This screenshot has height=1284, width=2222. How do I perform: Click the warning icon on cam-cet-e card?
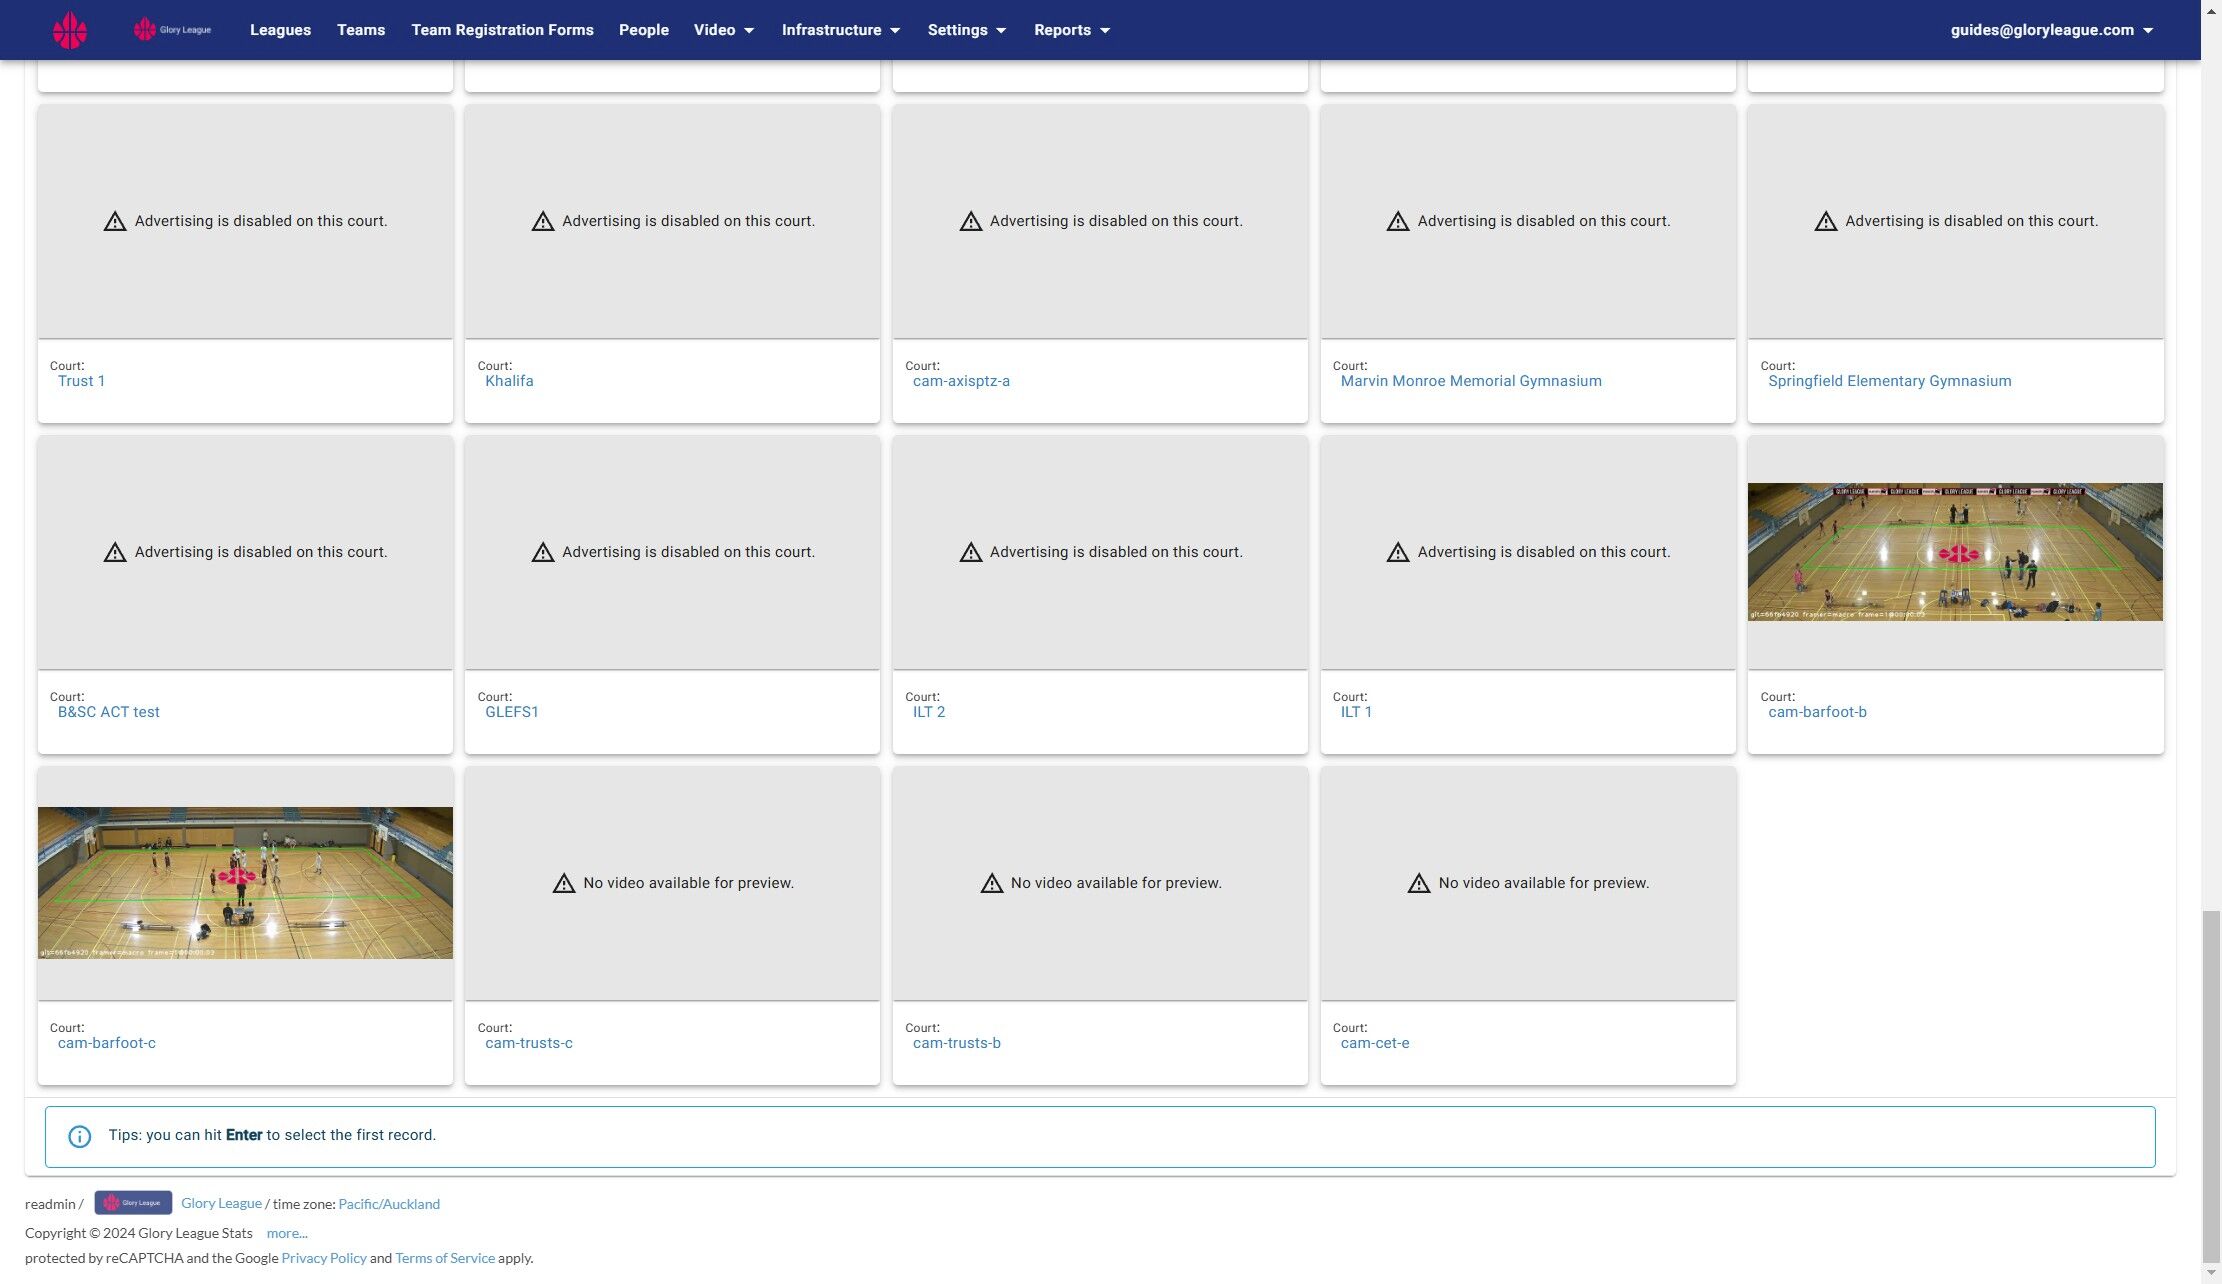(1419, 883)
